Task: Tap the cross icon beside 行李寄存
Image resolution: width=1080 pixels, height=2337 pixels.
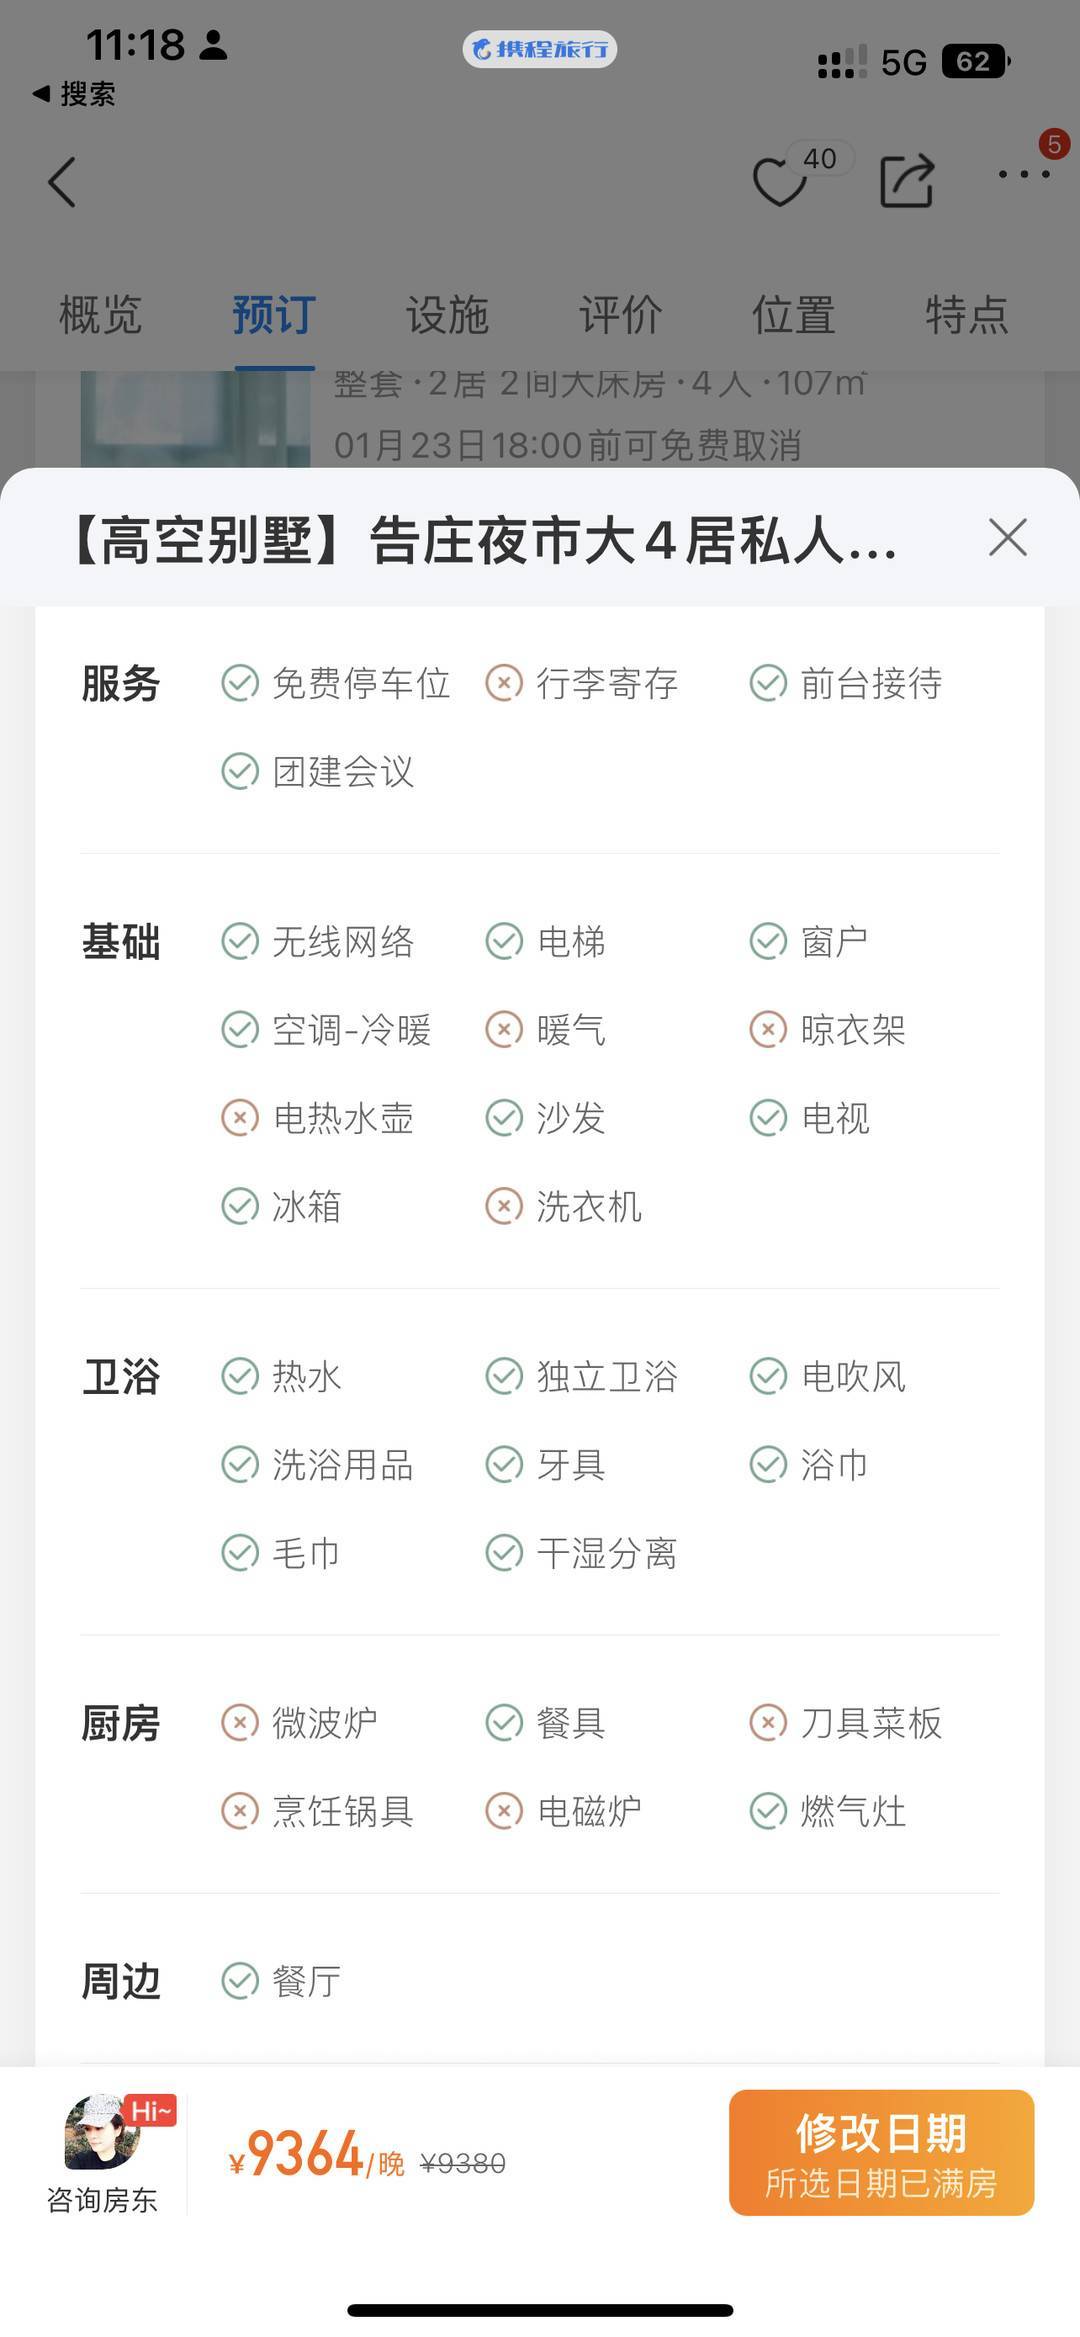Action: tap(504, 684)
